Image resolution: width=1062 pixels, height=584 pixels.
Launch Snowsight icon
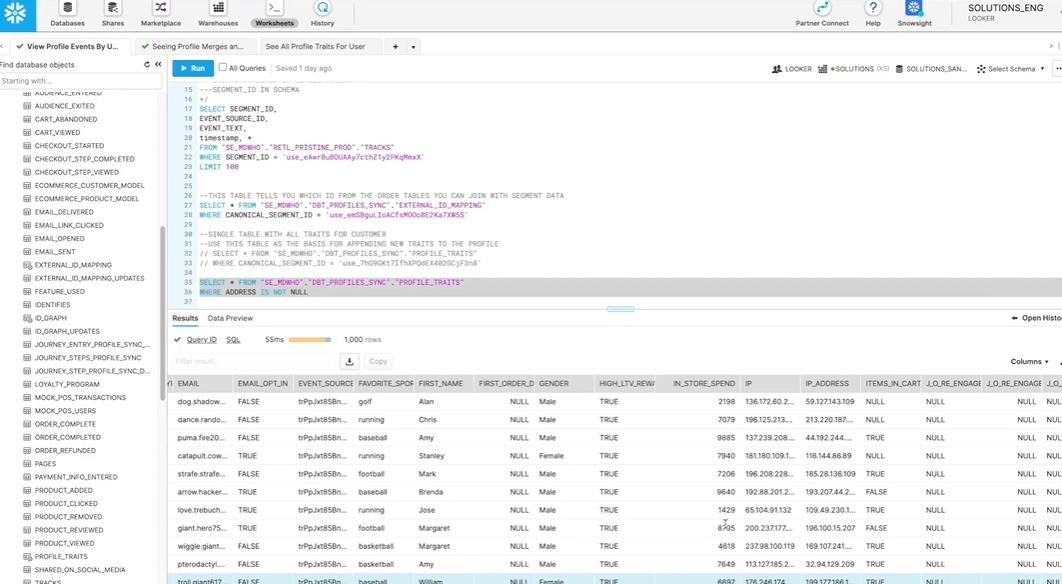(914, 9)
